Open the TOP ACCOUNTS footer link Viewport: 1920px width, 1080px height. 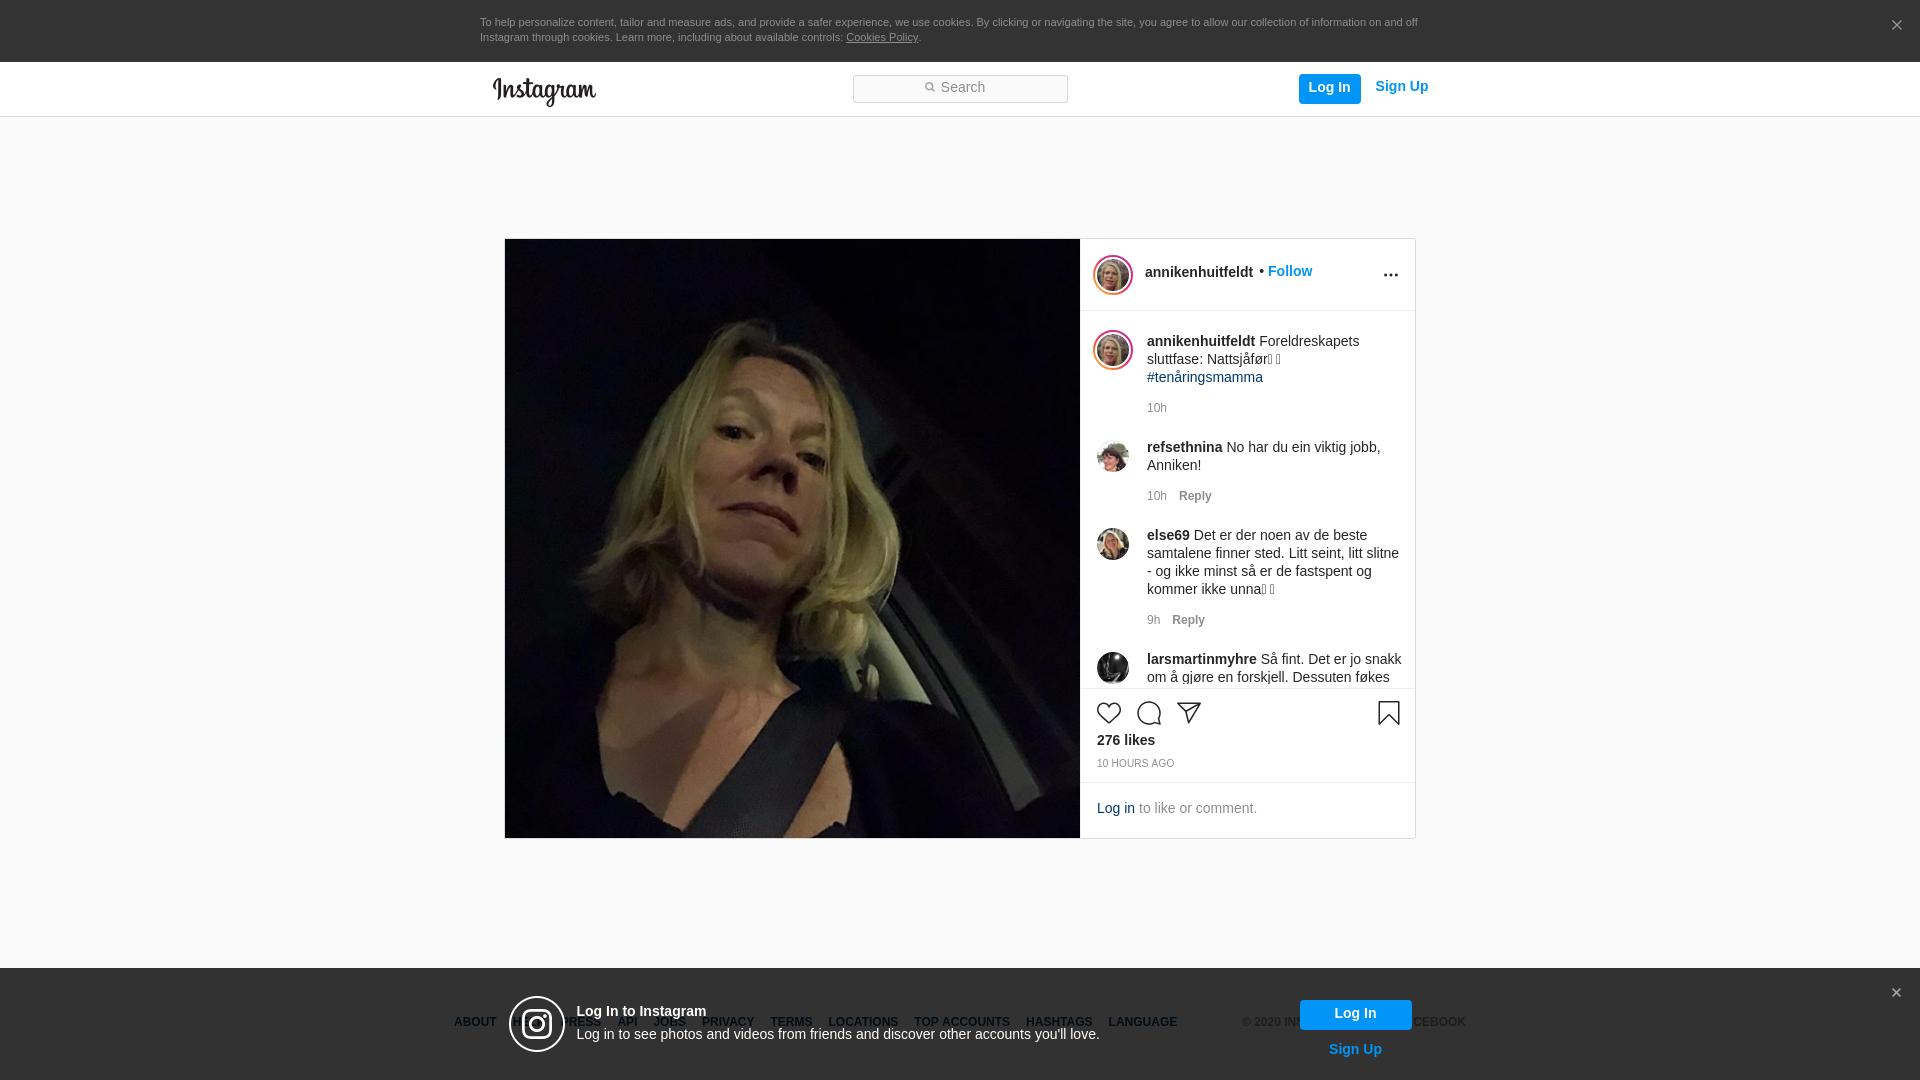pyautogui.click(x=962, y=1022)
